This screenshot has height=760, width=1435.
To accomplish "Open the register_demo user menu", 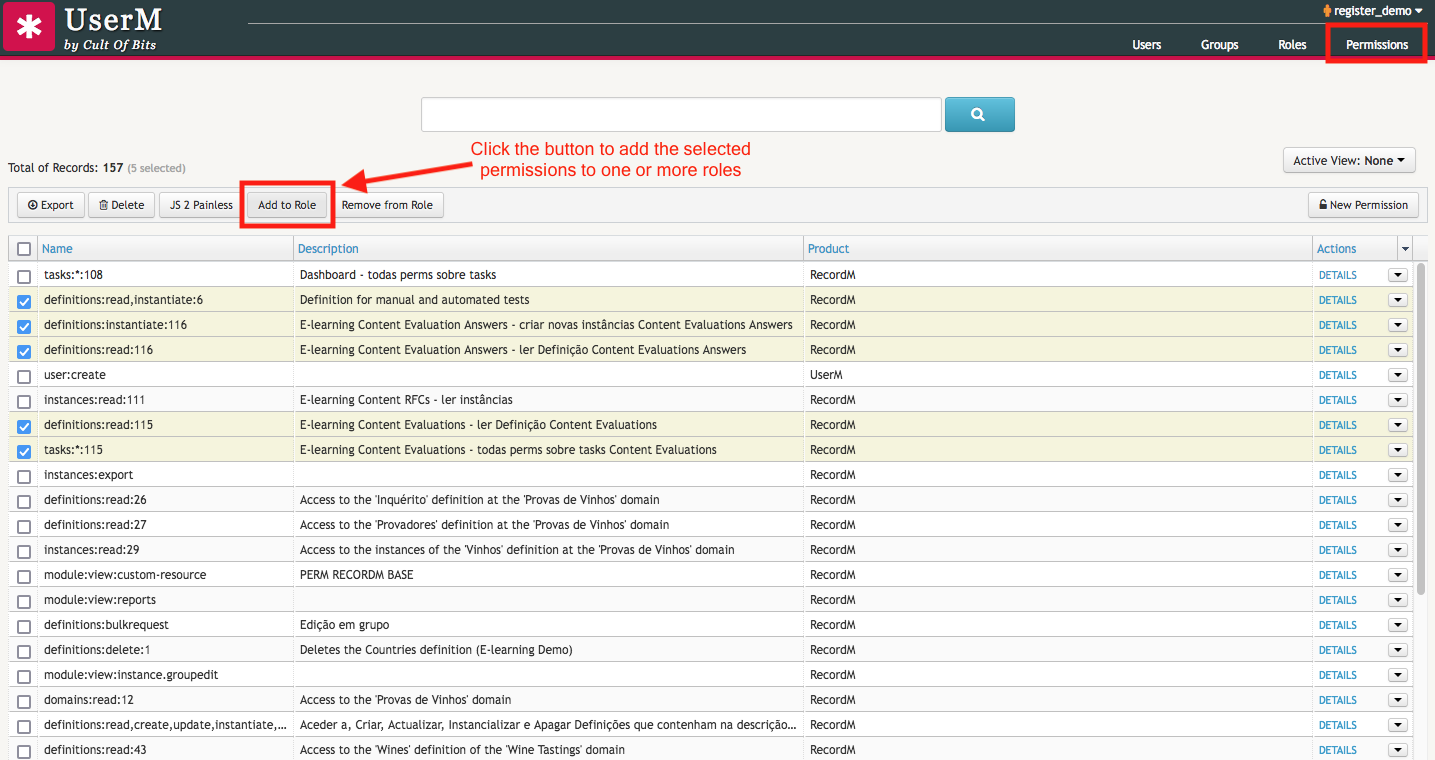I will pyautogui.click(x=1372, y=11).
